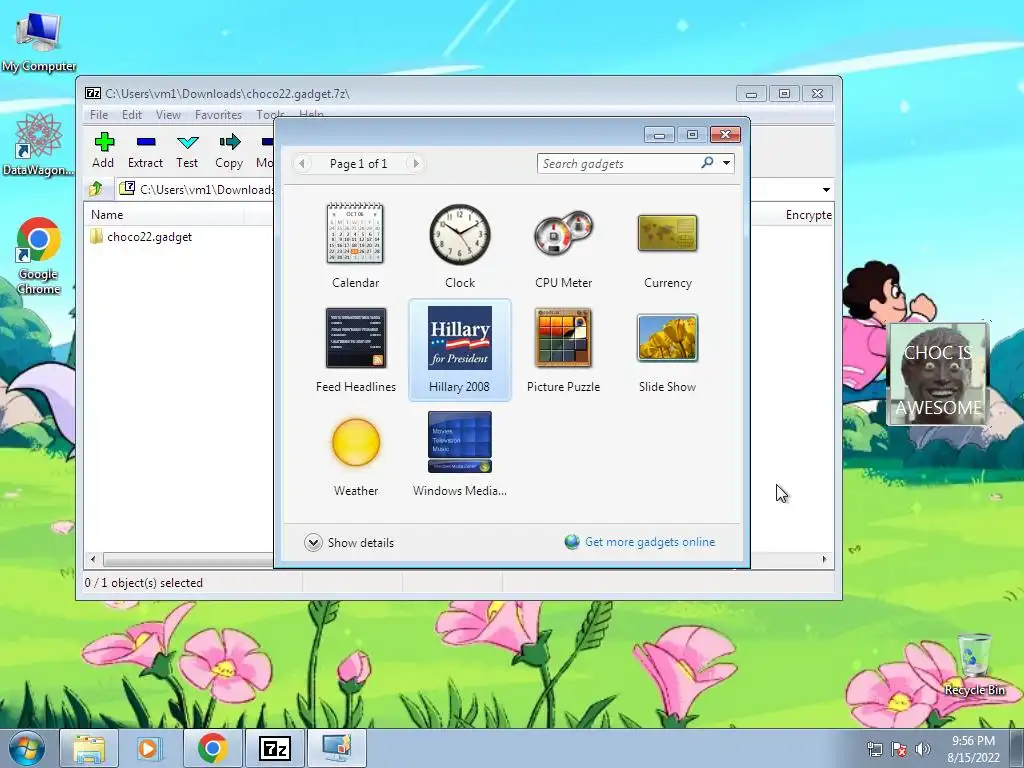Viewport: 1024px width, 768px height.
Task: Choose the Picture Puzzle gadget
Action: tap(564, 350)
